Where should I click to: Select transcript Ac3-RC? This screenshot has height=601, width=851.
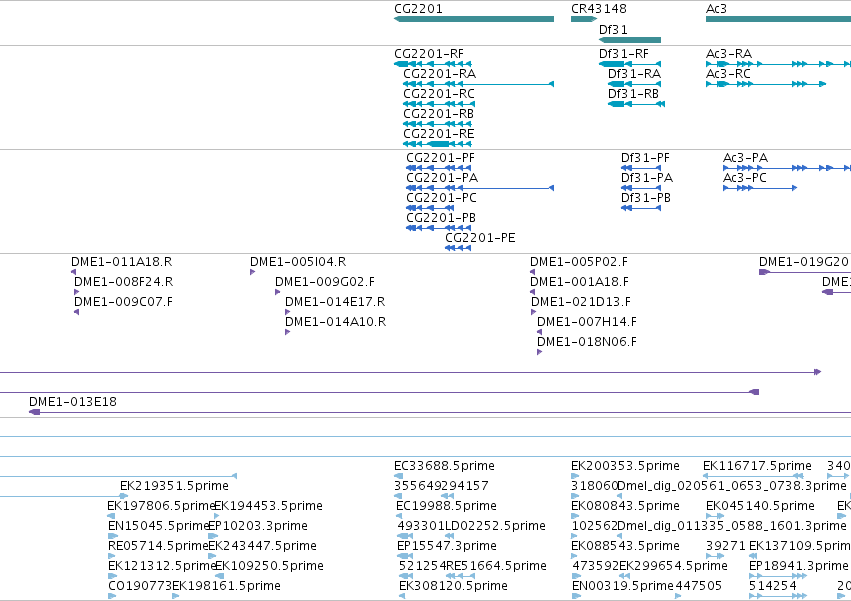tap(766, 84)
